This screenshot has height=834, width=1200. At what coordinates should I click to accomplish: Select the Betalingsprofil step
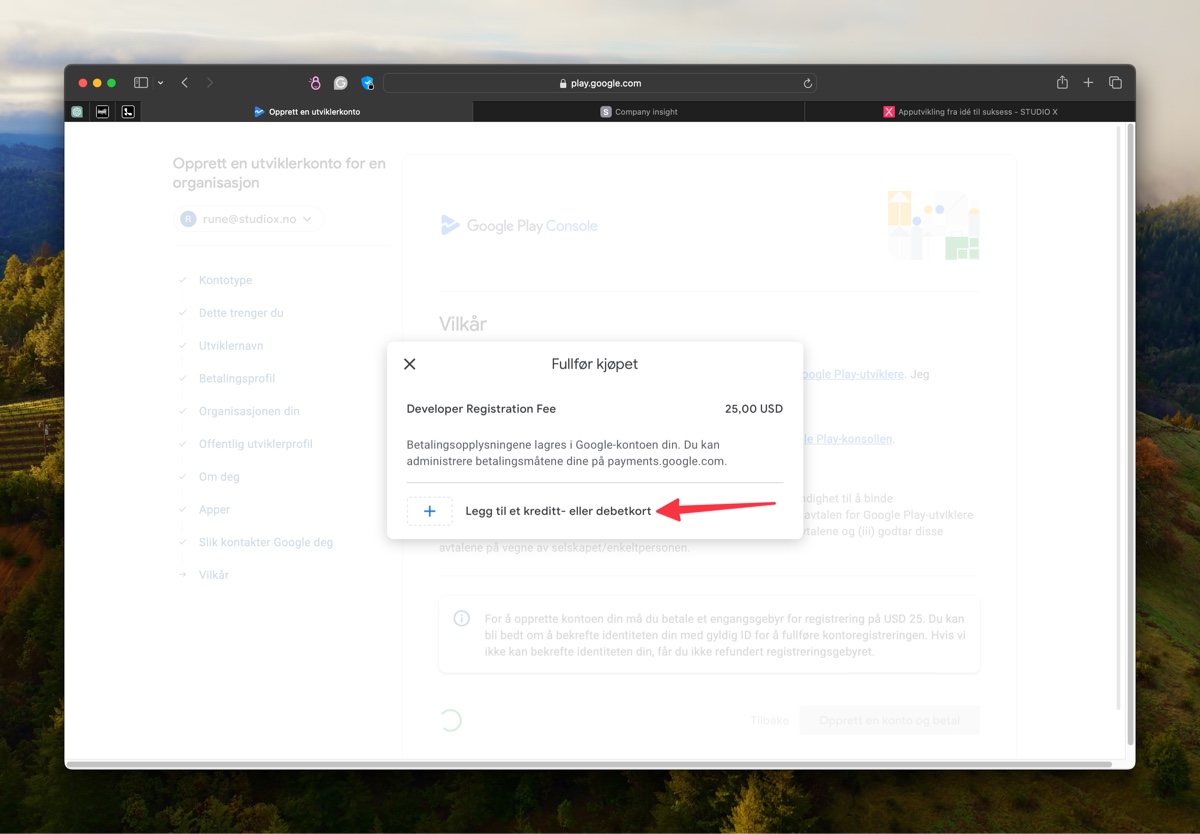(x=237, y=379)
